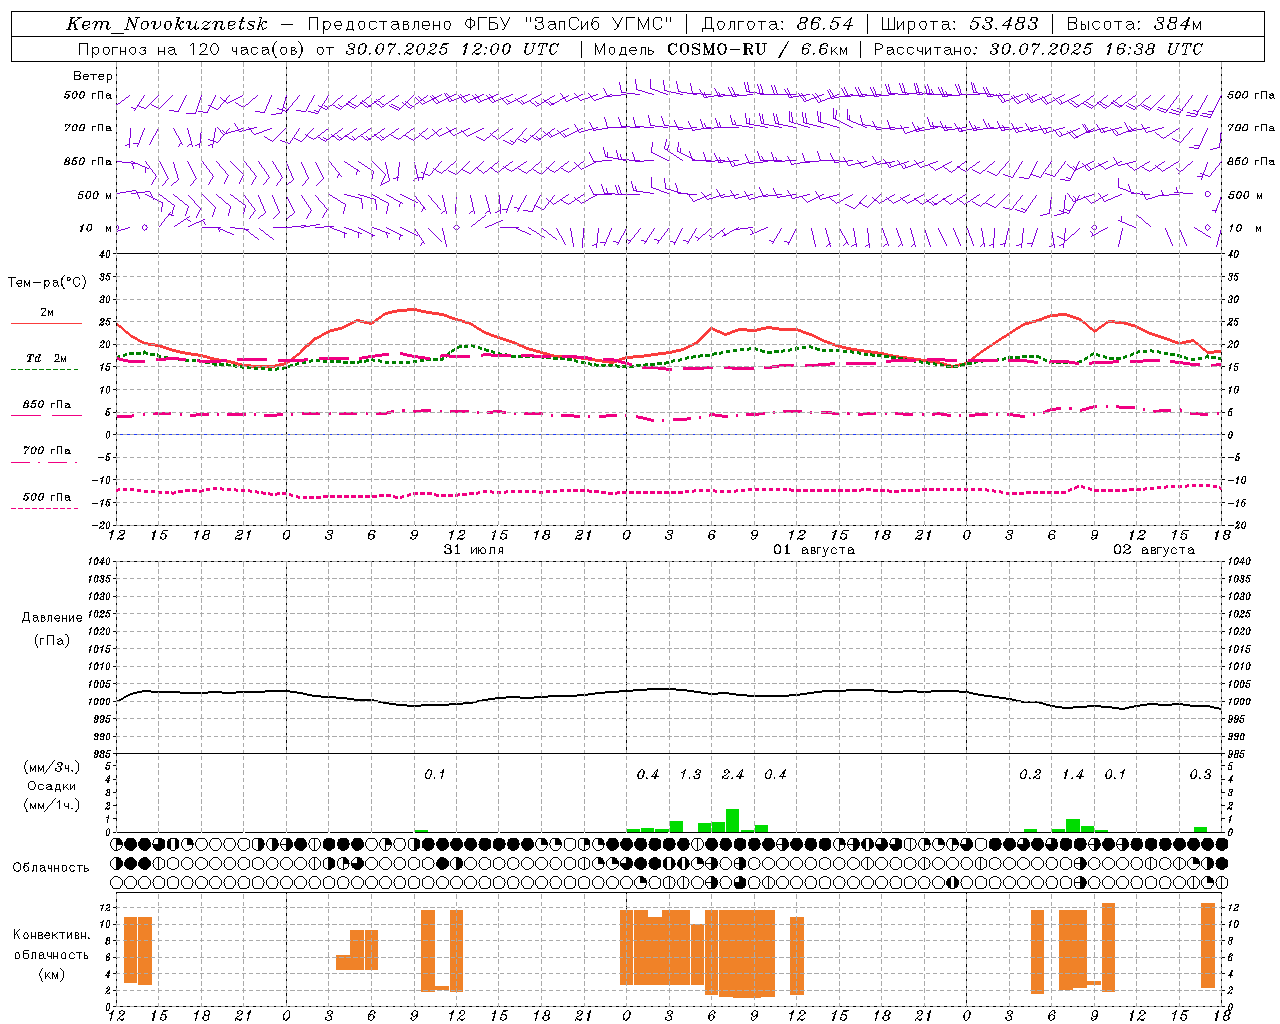Screen dimensions: 1280x1024
Task: Click the forecast start time '30.07.2025 12:00 UTC'
Action: (452, 49)
